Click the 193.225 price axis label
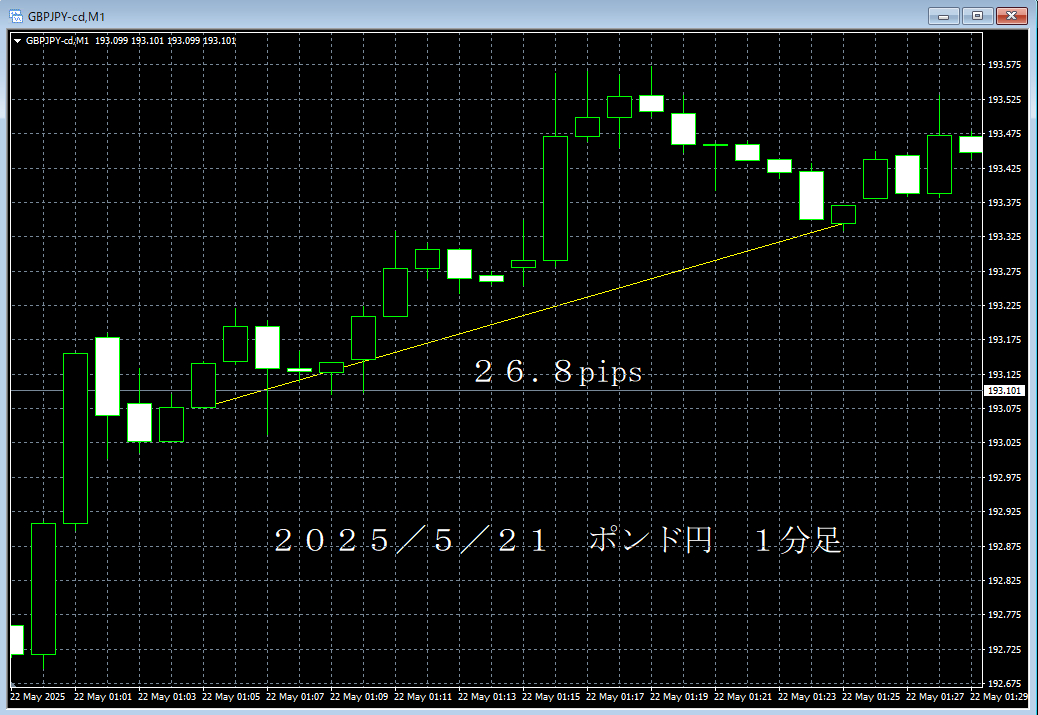 click(1004, 305)
